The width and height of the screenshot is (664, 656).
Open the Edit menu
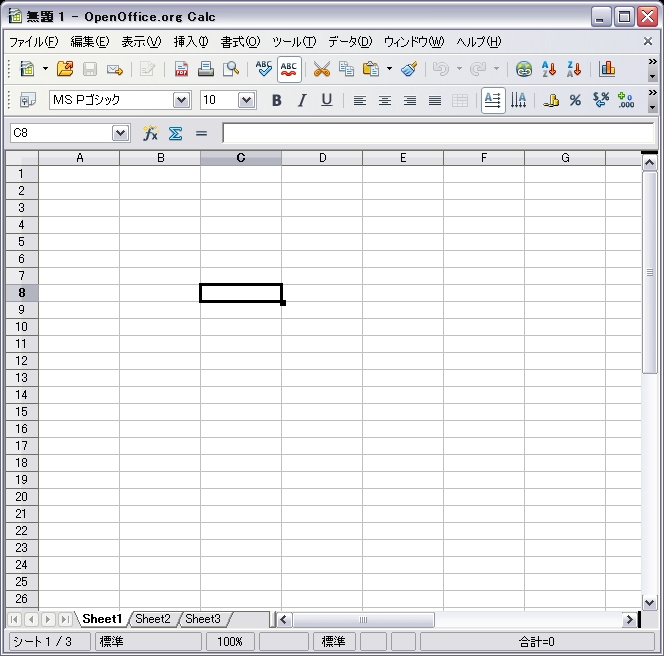tap(90, 42)
